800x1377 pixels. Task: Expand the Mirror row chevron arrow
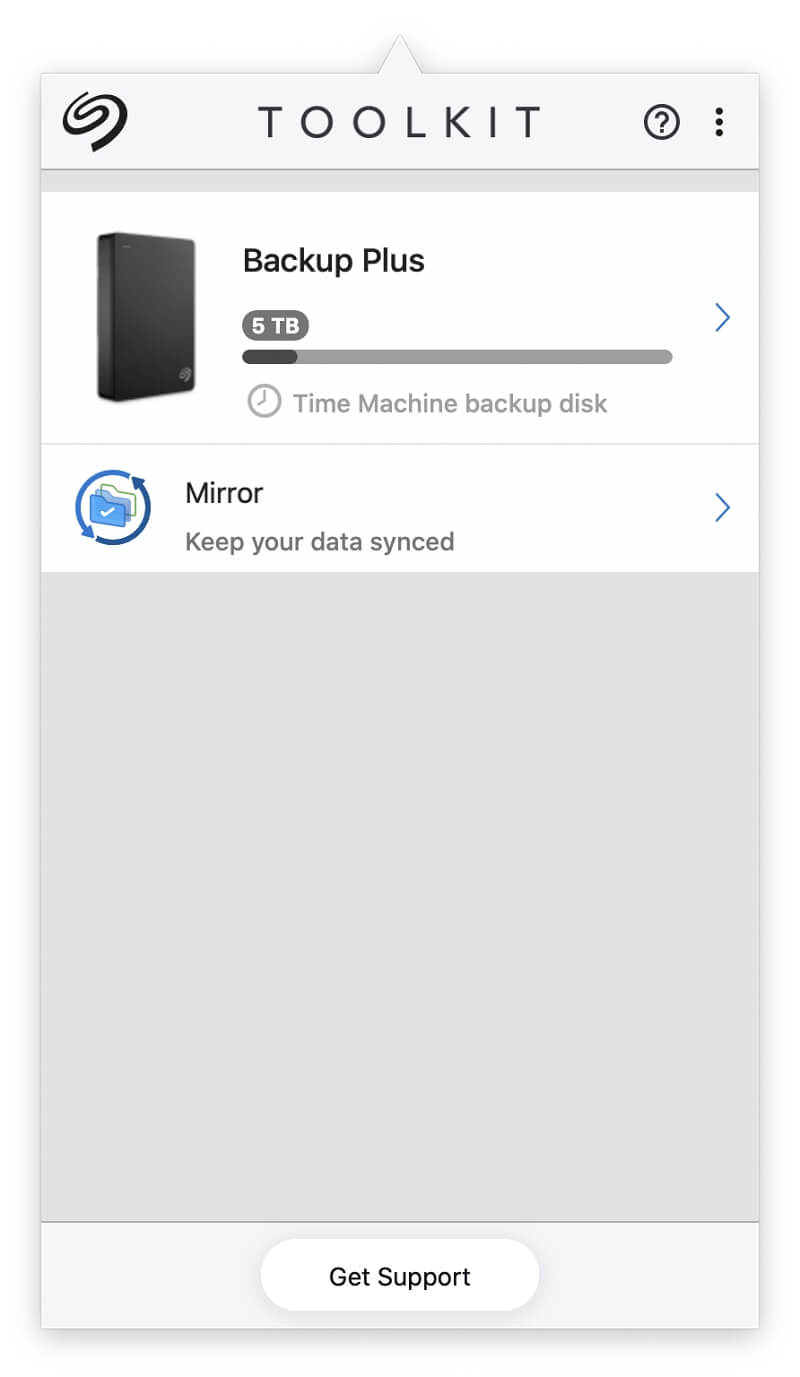pyautogui.click(x=722, y=508)
